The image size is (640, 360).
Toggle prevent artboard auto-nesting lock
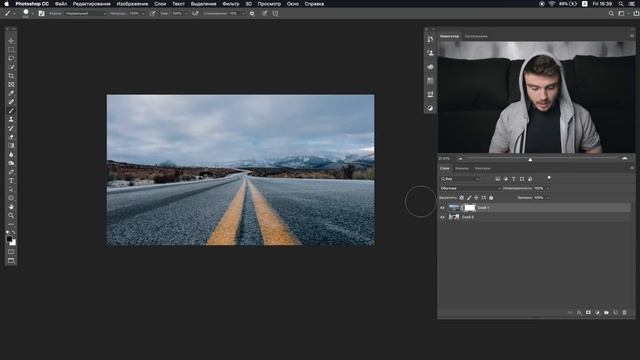pyautogui.click(x=484, y=198)
